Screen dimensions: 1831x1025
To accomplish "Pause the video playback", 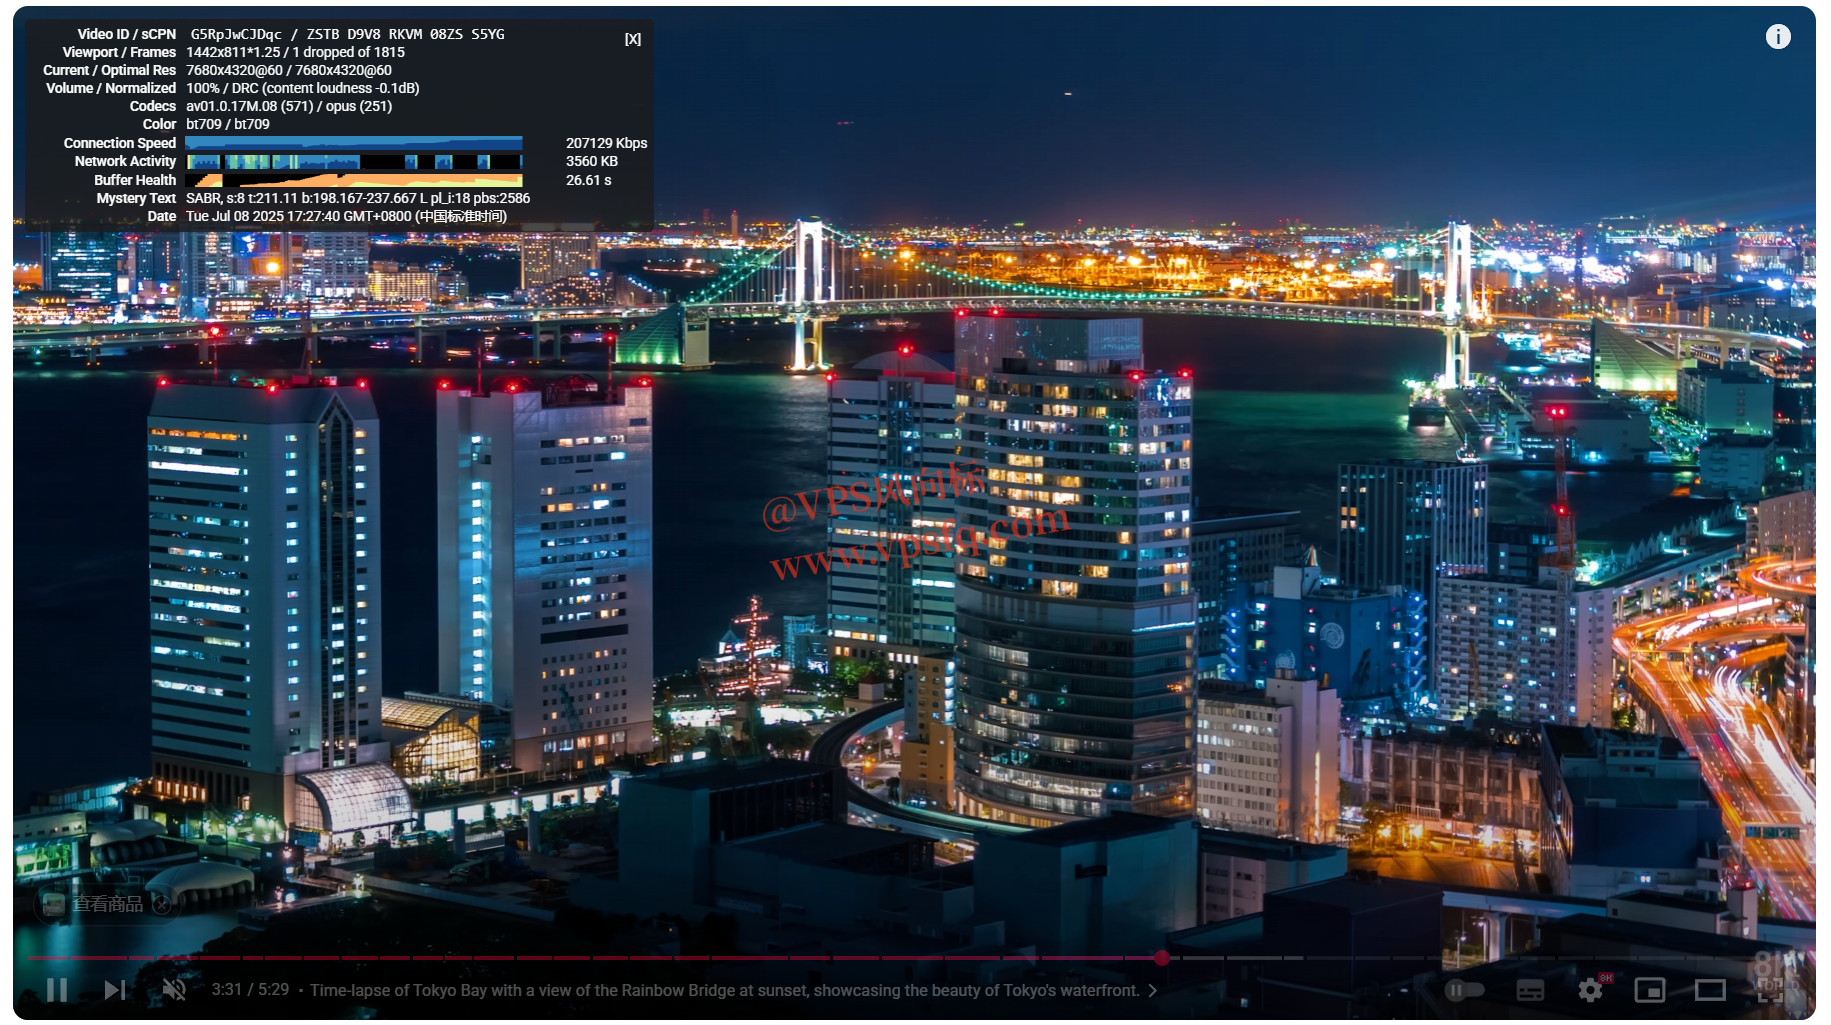I will pyautogui.click(x=57, y=990).
